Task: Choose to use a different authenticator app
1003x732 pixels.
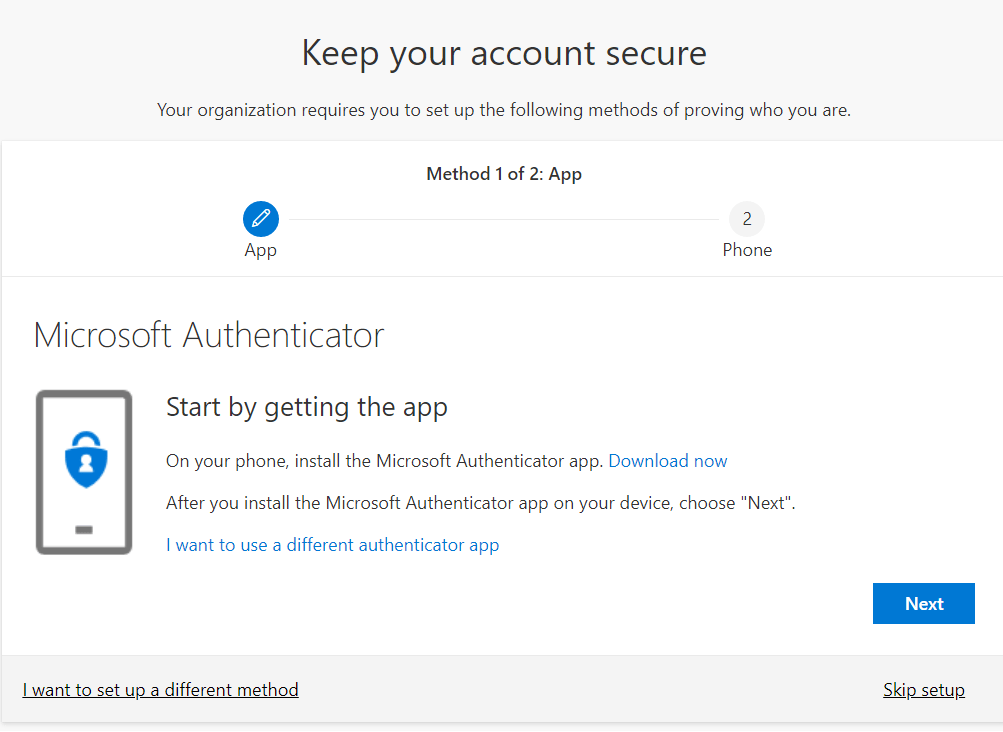Action: pos(333,545)
